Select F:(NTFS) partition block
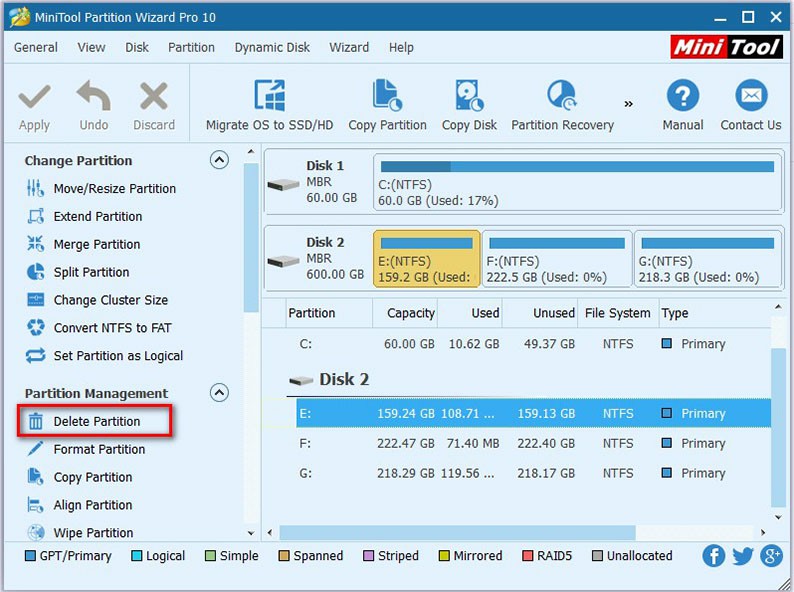 click(557, 259)
